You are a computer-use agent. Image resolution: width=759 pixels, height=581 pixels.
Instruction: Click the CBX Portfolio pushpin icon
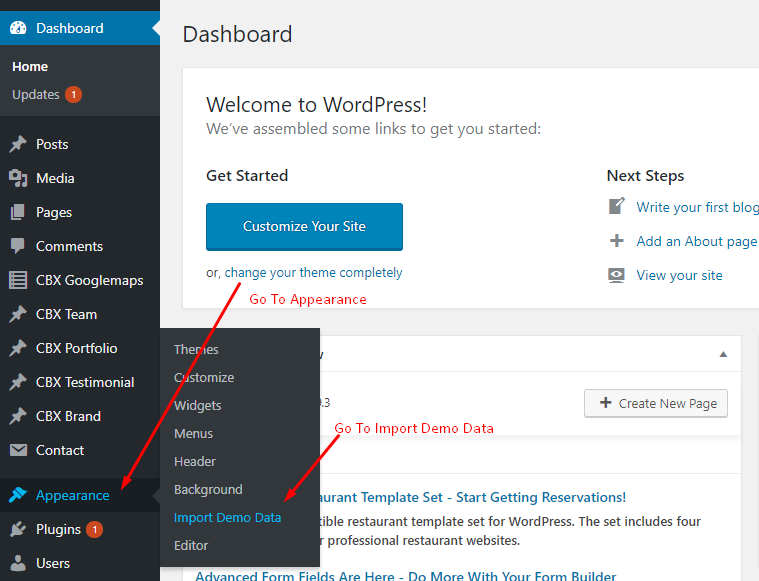tap(18, 348)
